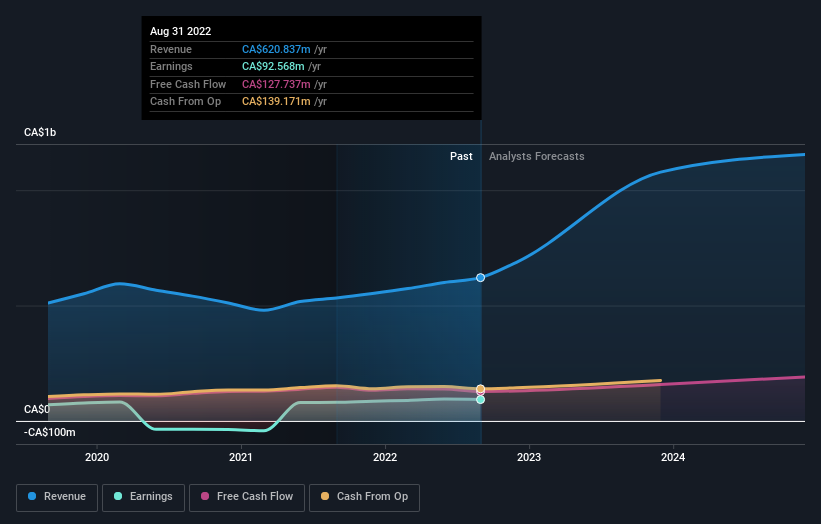Viewport: 821px width, 524px height.
Task: Toggle the Revenue legend button
Action: pos(57,497)
